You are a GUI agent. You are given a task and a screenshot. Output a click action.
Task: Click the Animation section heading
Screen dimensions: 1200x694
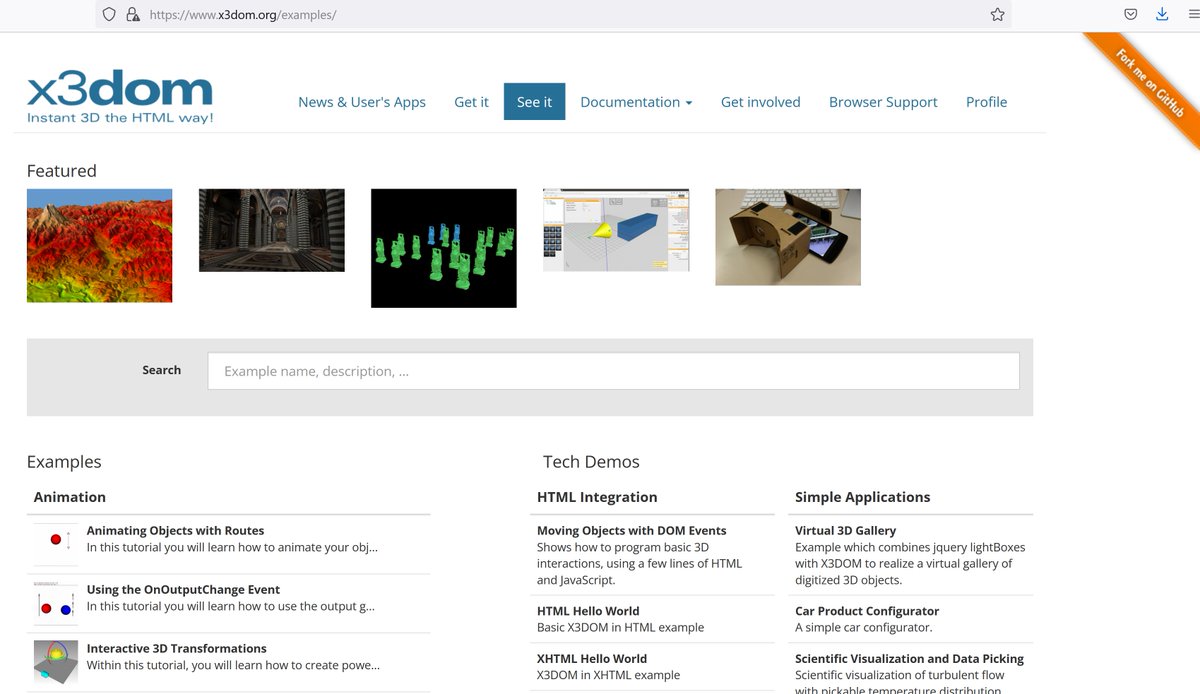point(70,497)
